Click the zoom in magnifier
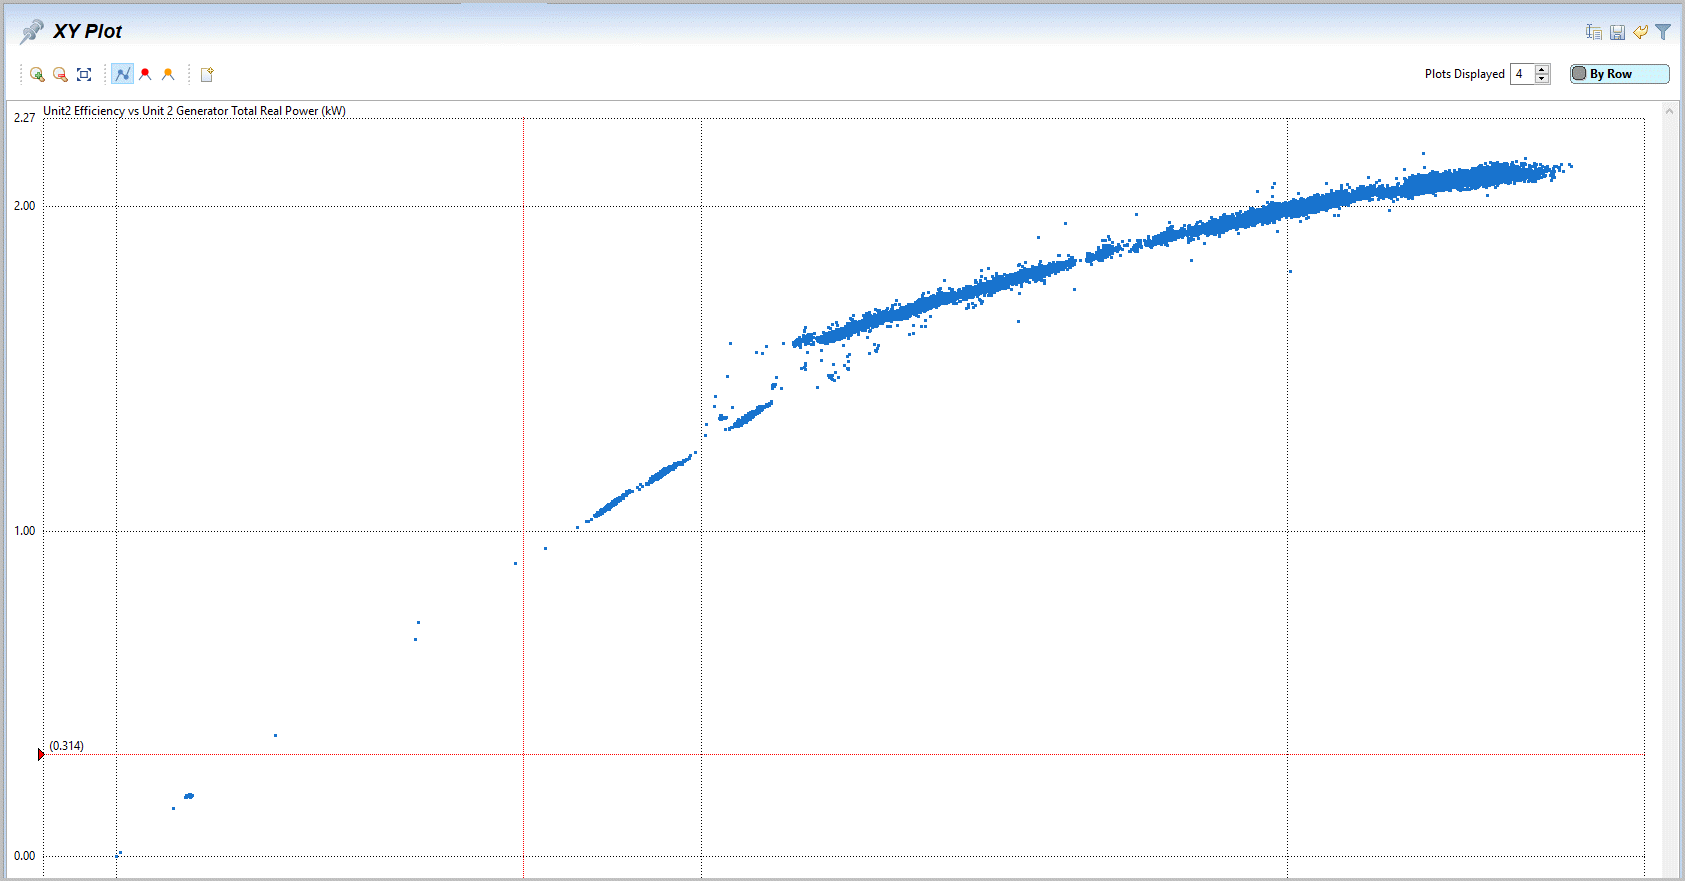The height and width of the screenshot is (881, 1685). (37, 74)
